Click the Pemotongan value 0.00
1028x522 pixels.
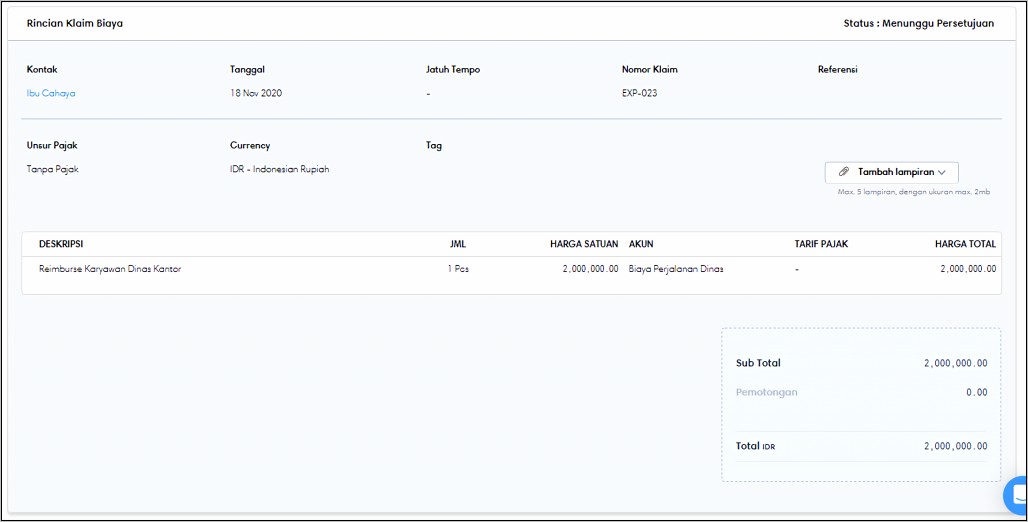point(976,392)
